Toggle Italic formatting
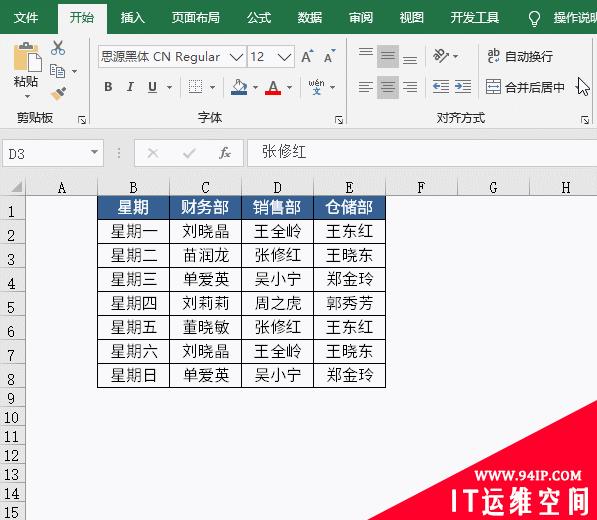Image resolution: width=597 pixels, height=520 pixels. [x=130, y=87]
